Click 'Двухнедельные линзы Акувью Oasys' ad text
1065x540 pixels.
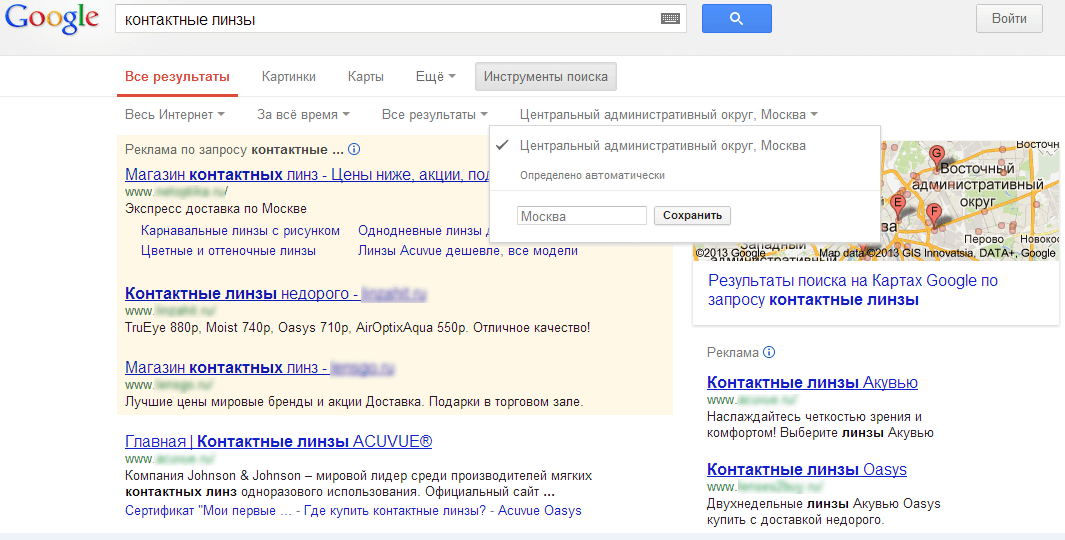824,511
